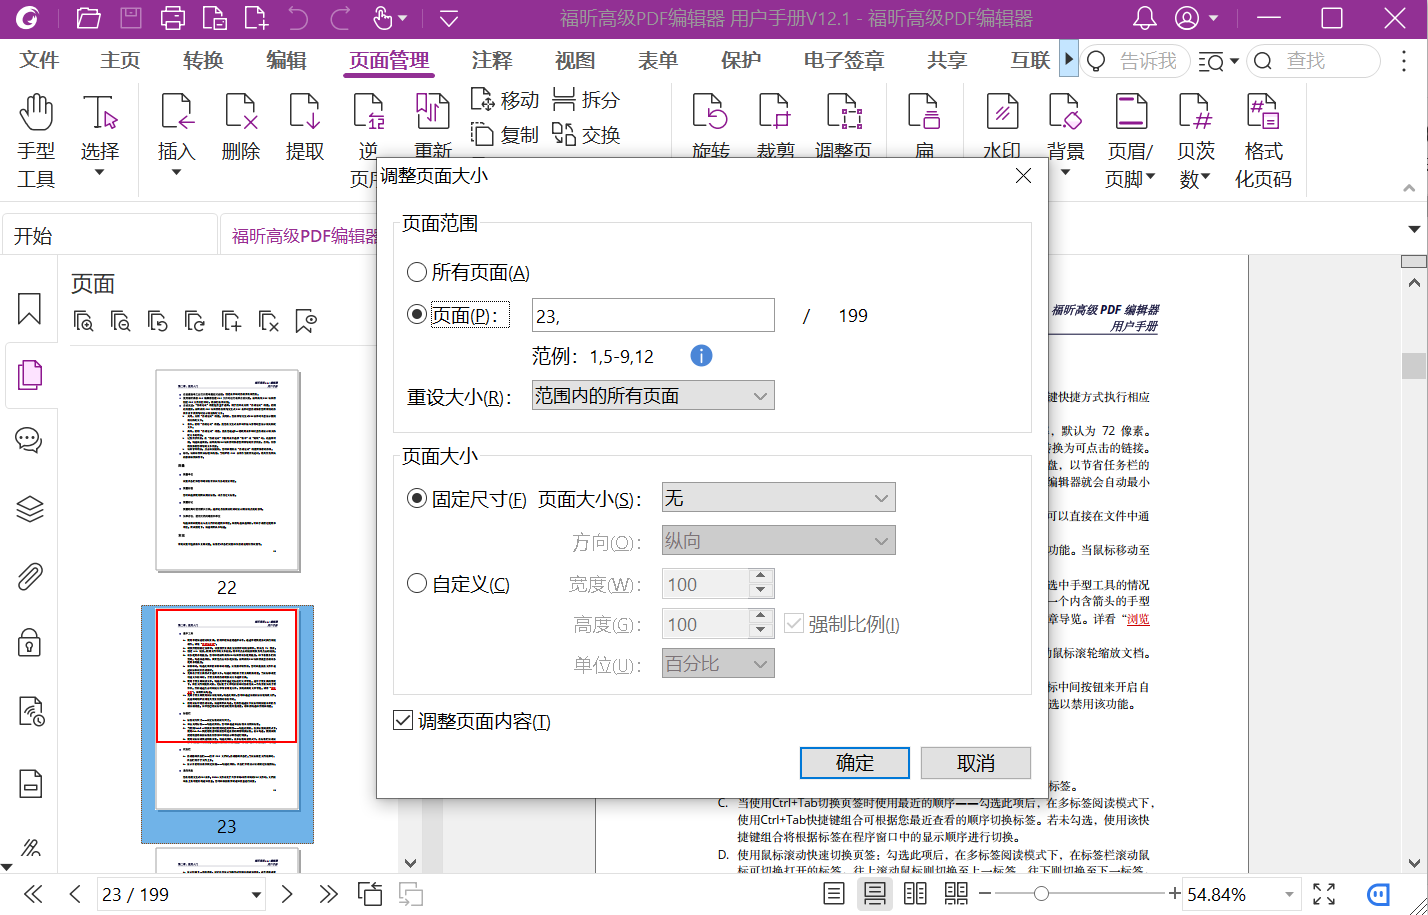The image size is (1428, 915).
Task: Click the 查找 search field
Action: (1315, 61)
